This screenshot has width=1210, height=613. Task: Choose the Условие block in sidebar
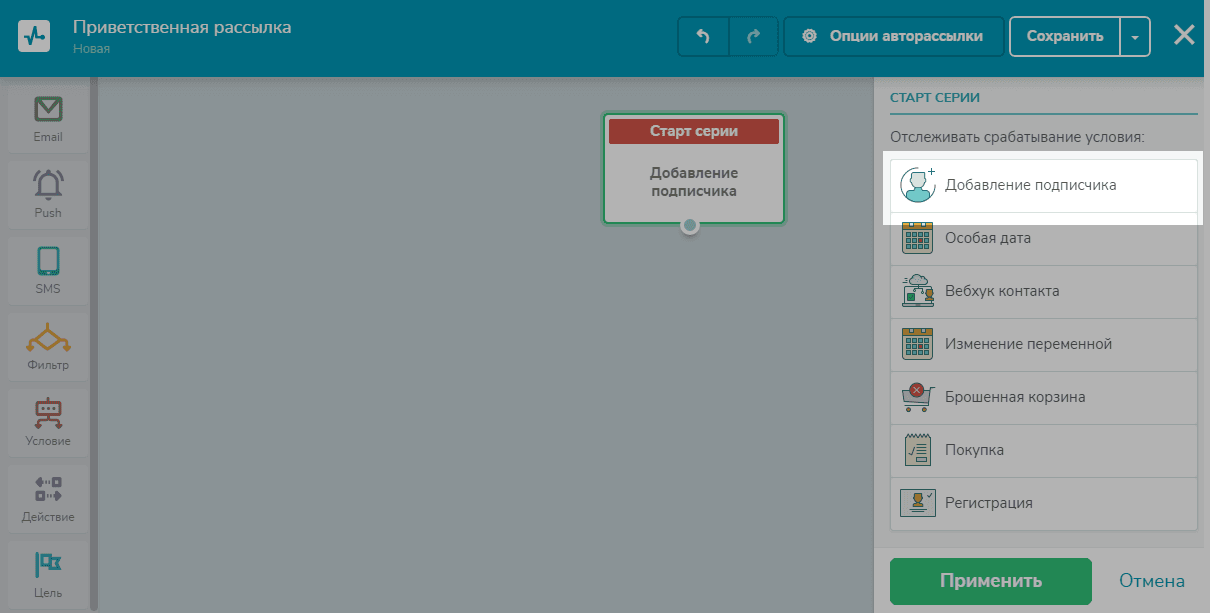pos(48,423)
